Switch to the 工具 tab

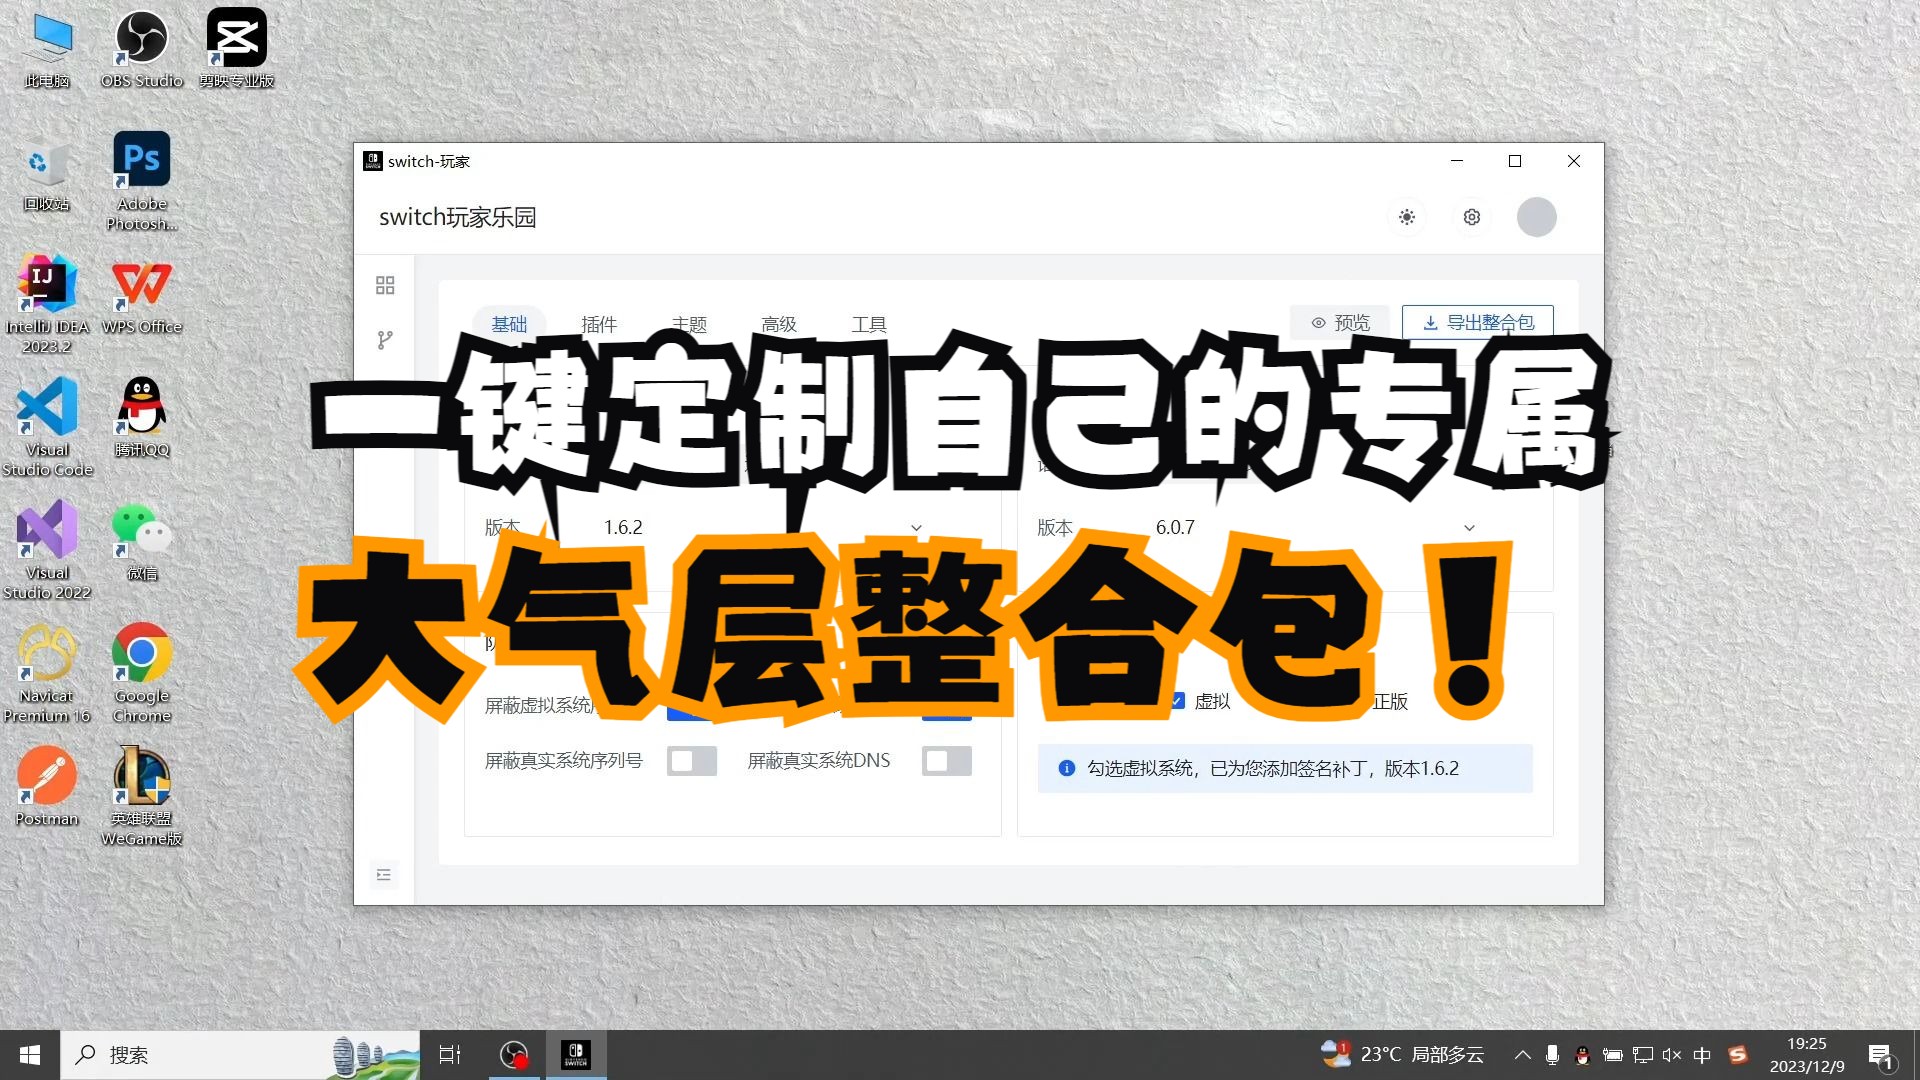pos(868,324)
